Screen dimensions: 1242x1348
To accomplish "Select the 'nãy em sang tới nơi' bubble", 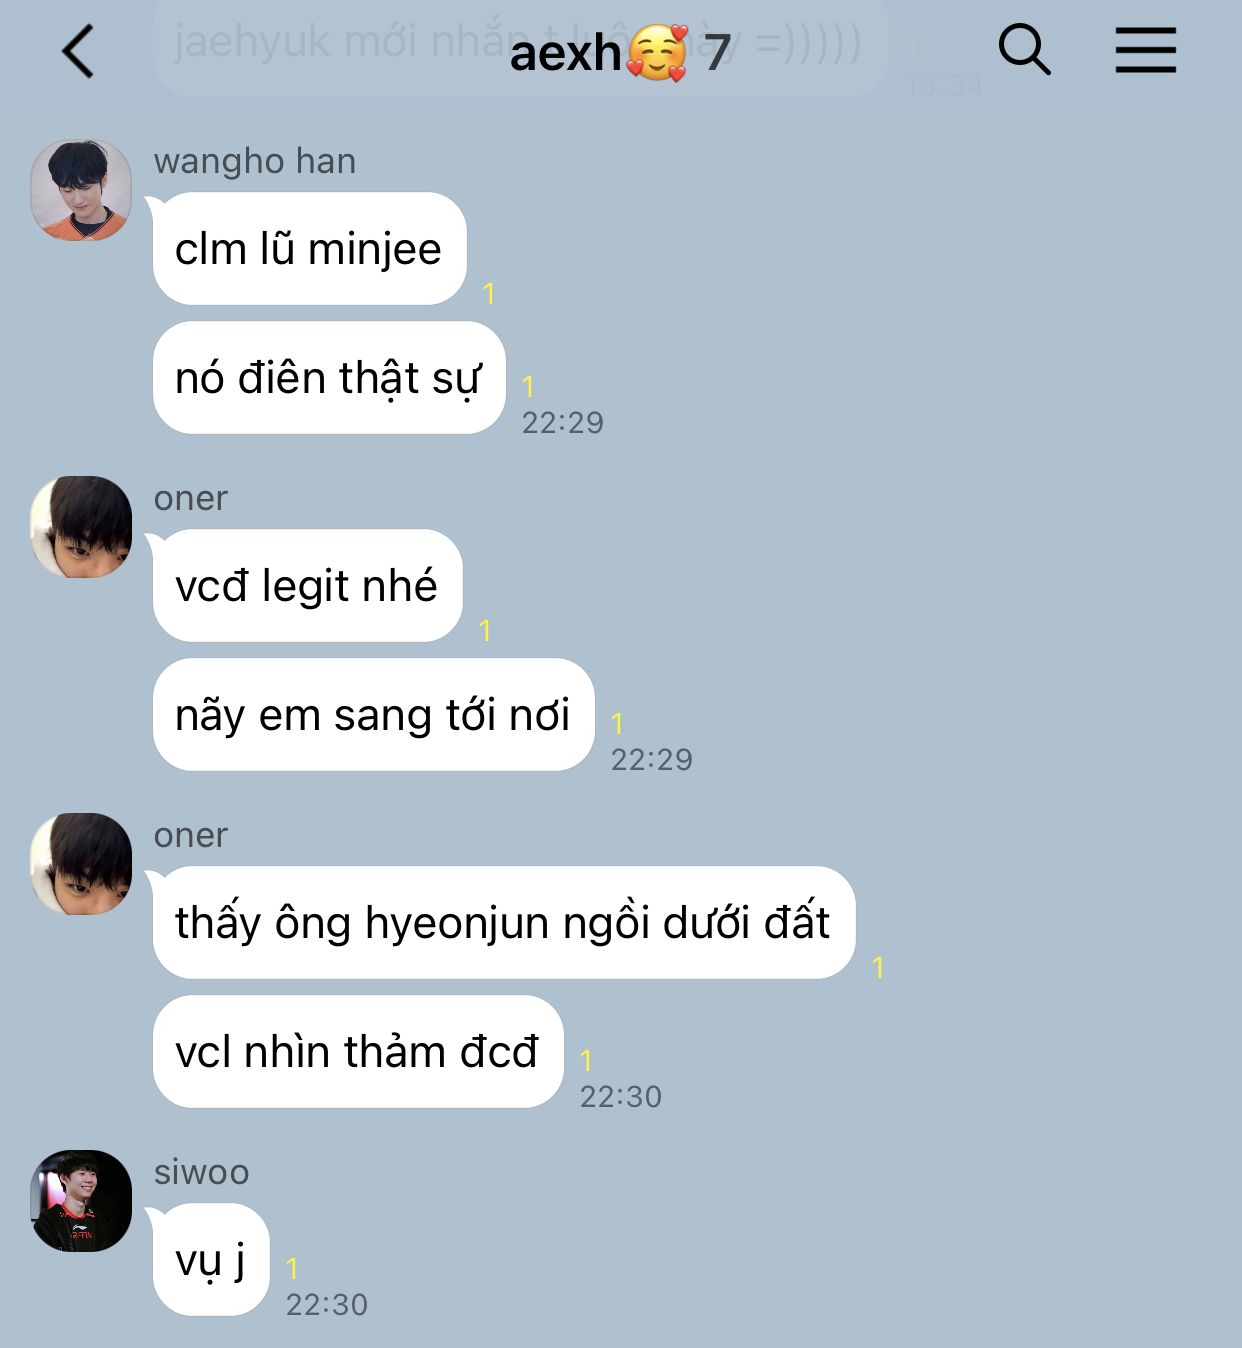I will [373, 715].
